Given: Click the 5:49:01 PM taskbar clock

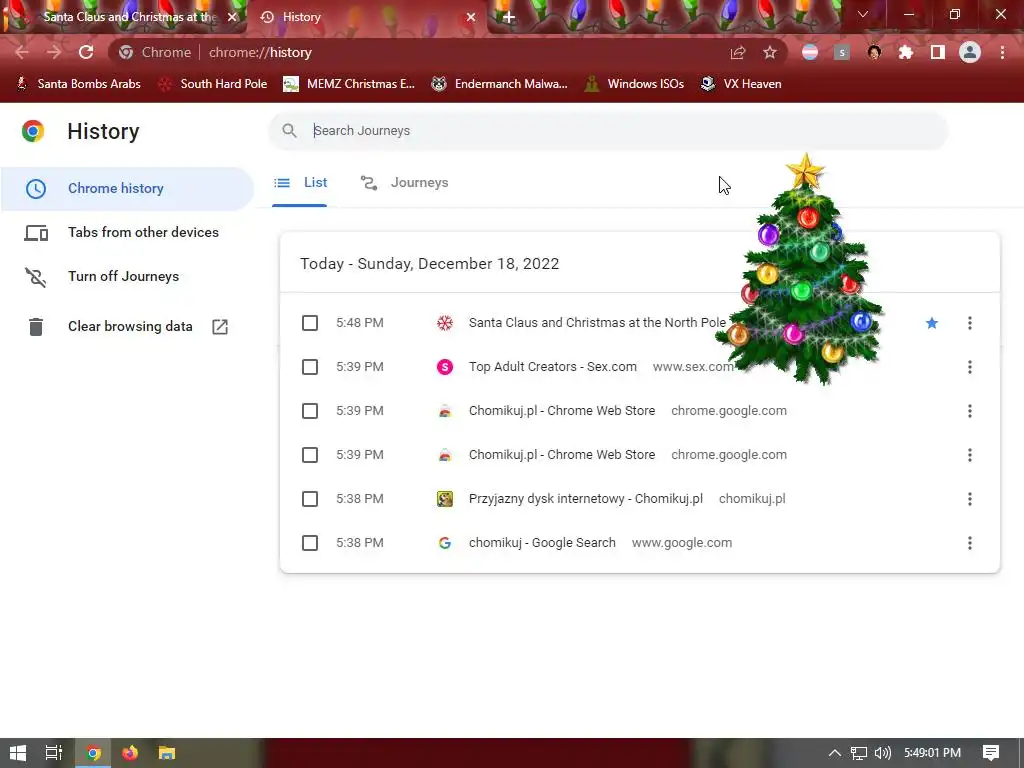Looking at the screenshot, I should coord(933,753).
